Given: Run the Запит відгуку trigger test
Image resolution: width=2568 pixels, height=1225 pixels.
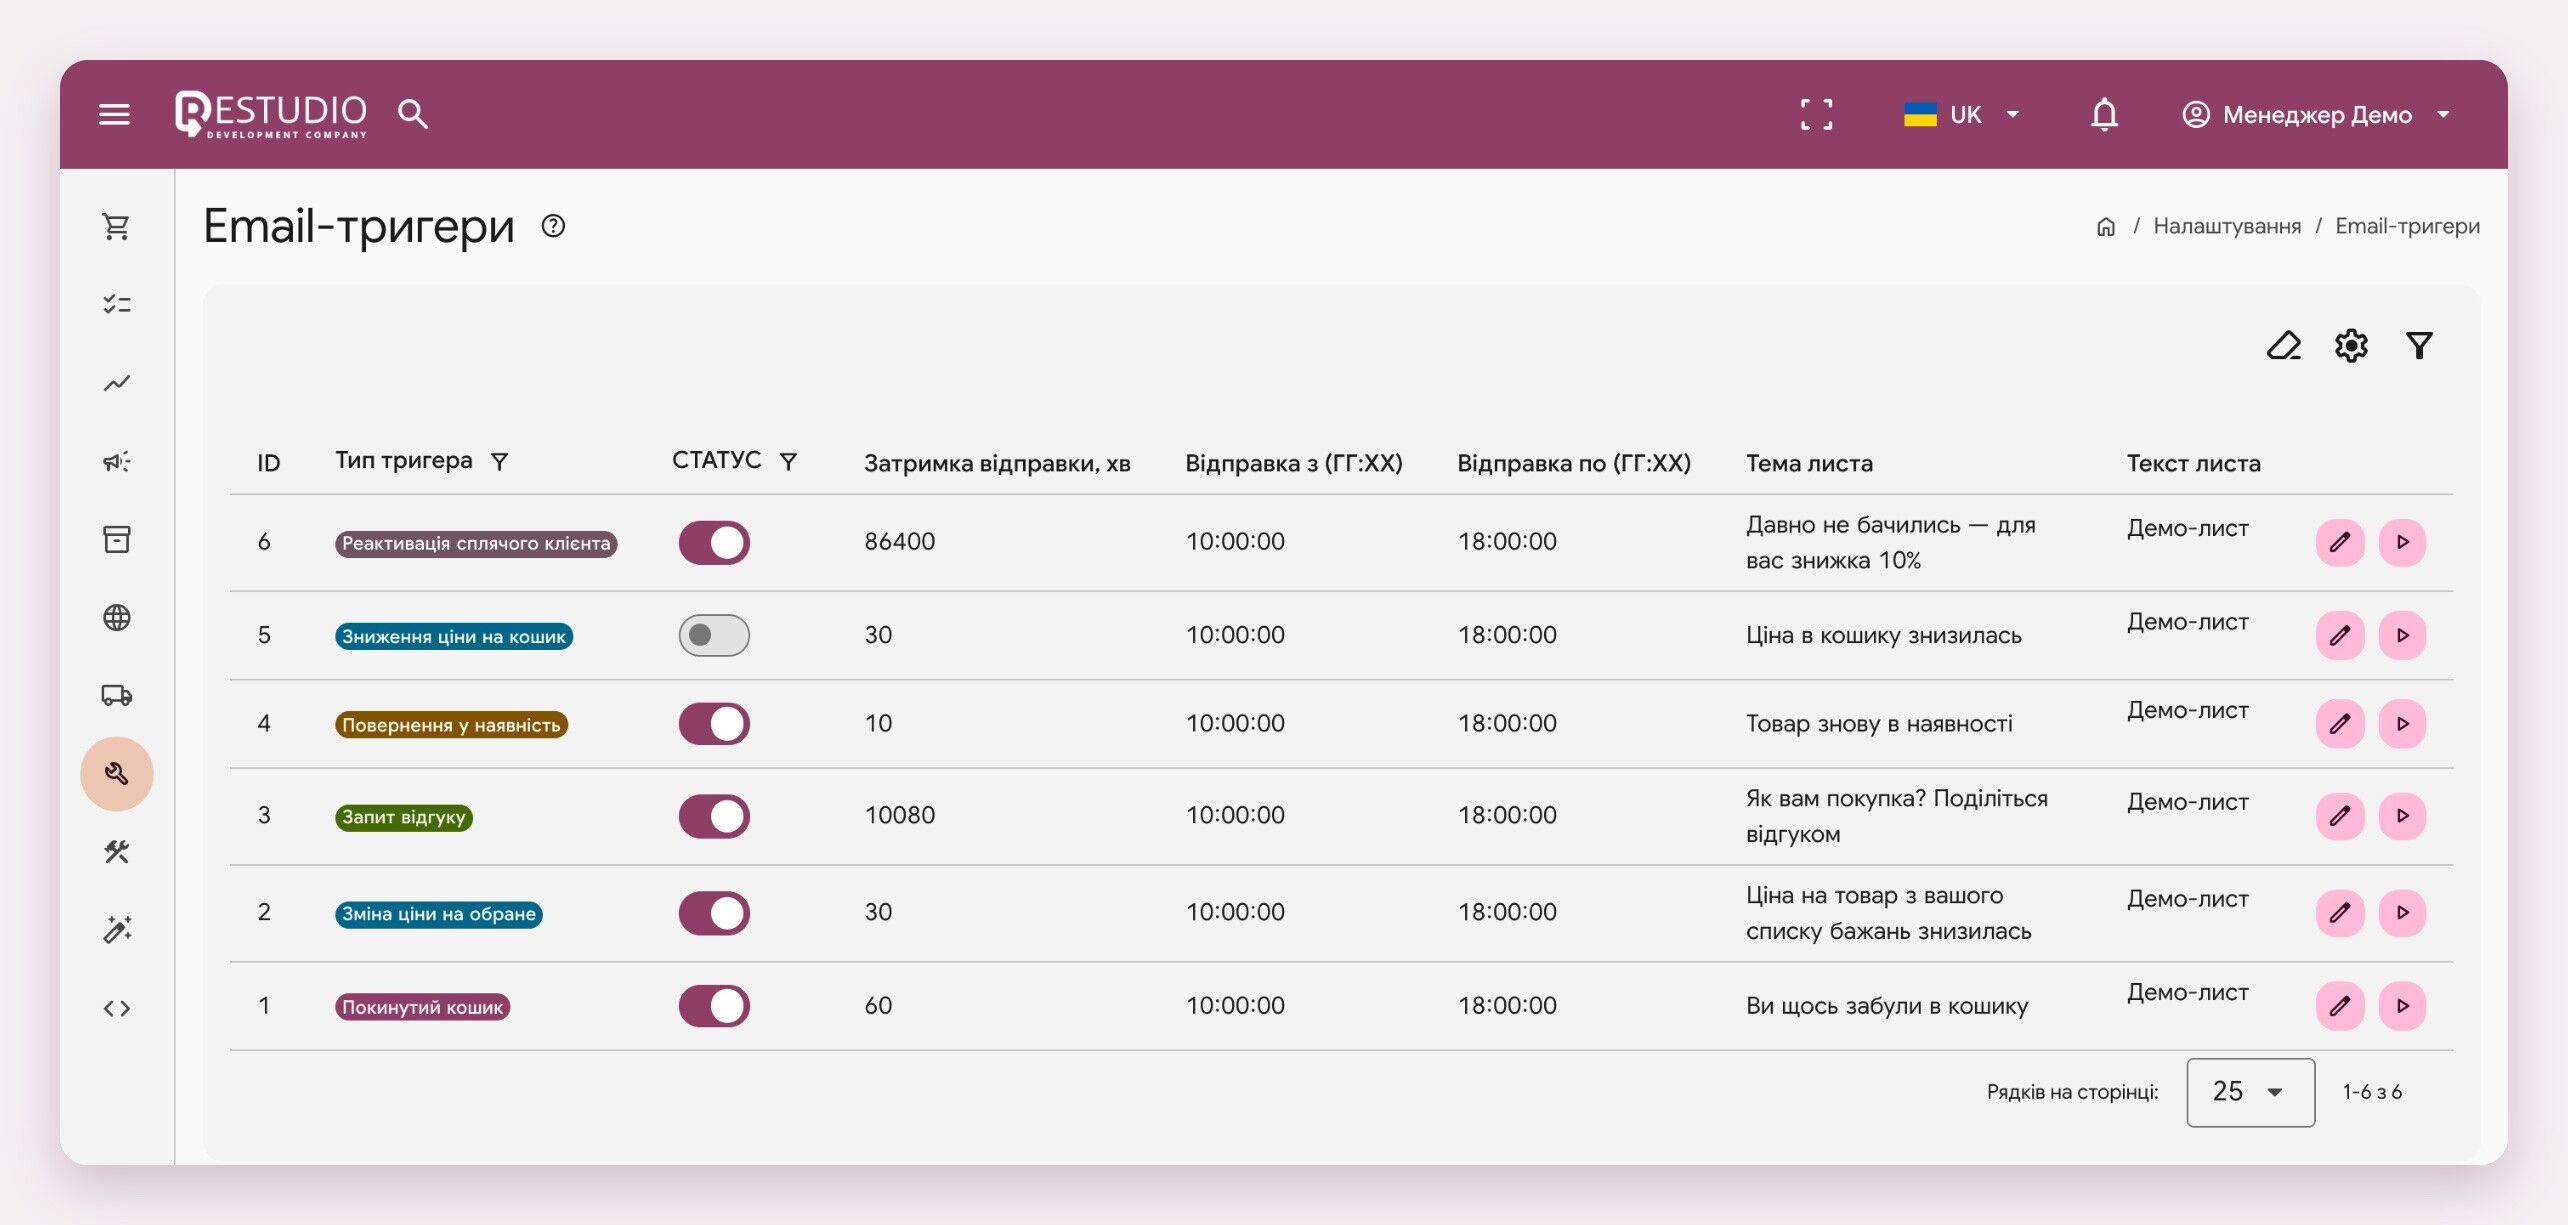Looking at the screenshot, I should [2403, 816].
